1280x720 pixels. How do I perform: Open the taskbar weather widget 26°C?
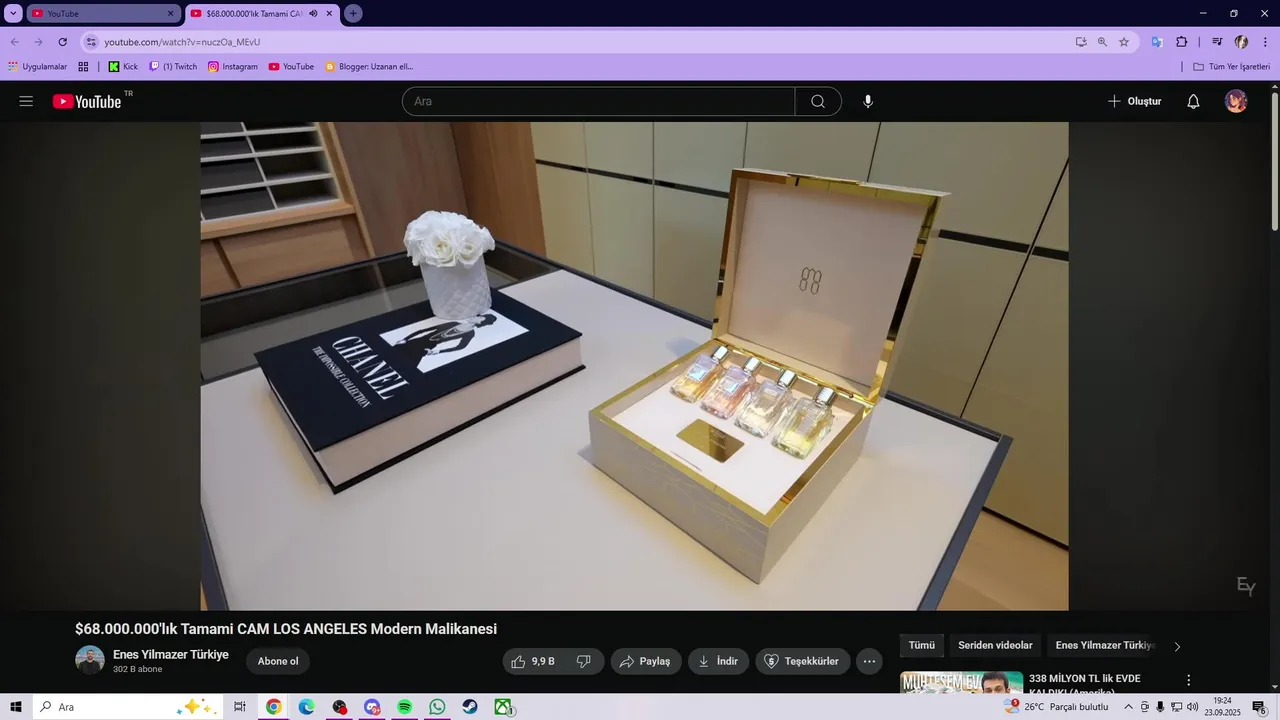coord(1058,707)
